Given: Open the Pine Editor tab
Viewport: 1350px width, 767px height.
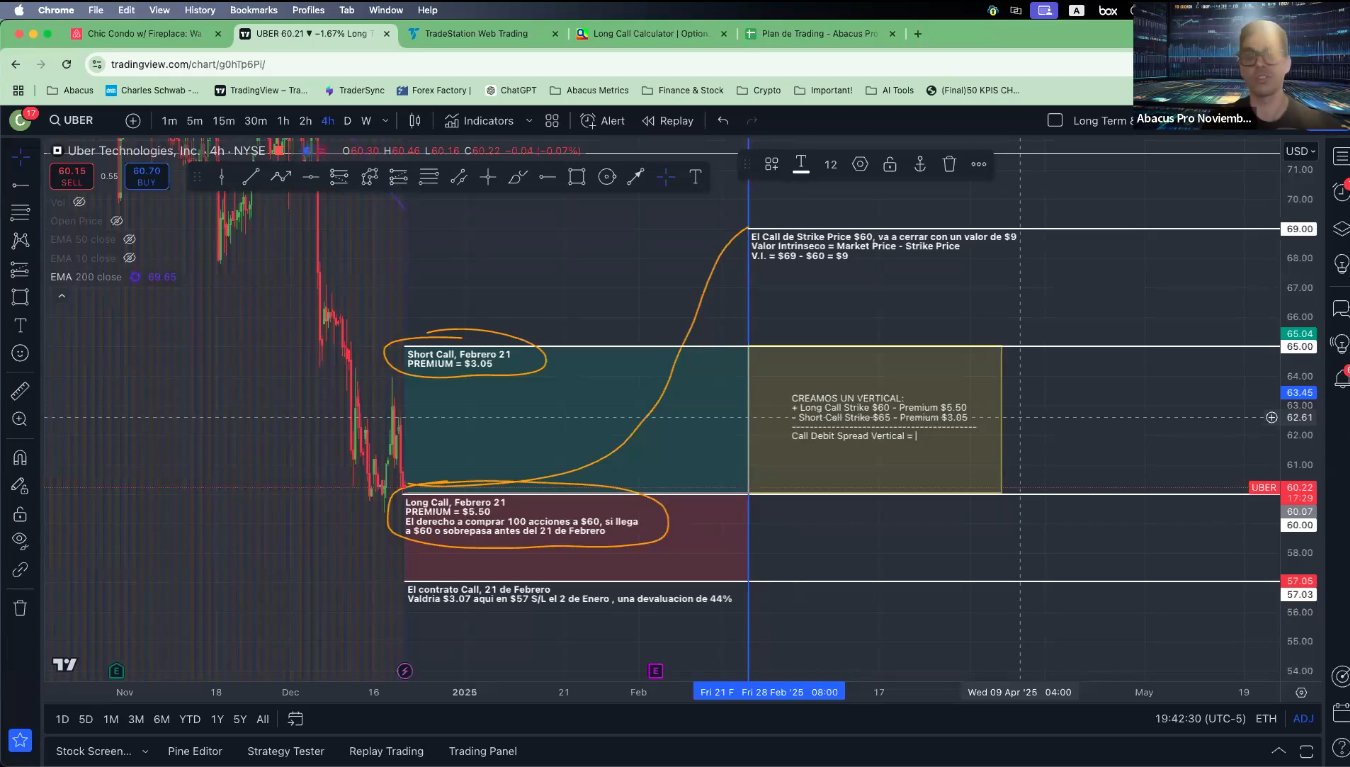Looking at the screenshot, I should tap(195, 751).
